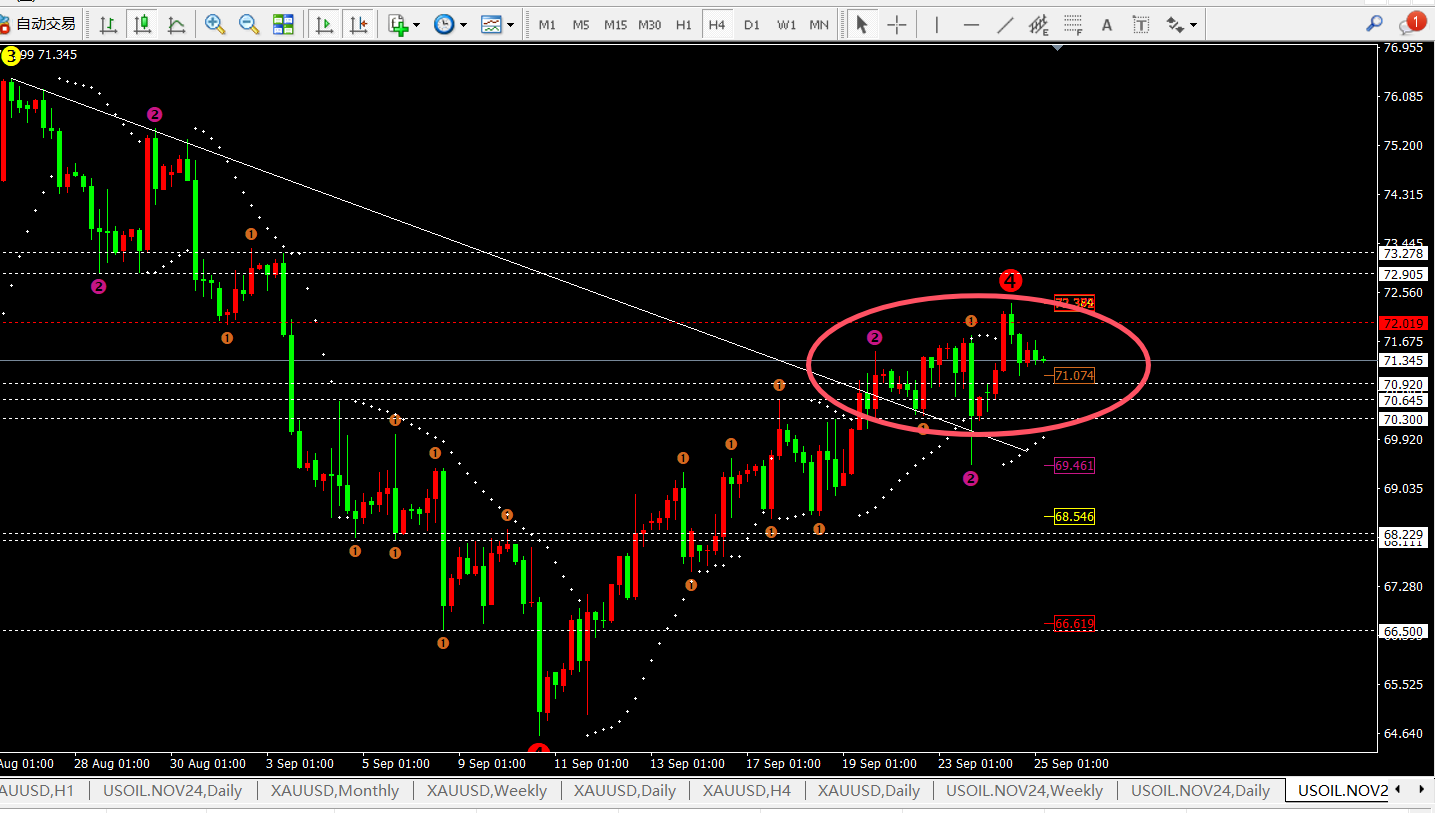The height and width of the screenshot is (813, 1435).
Task: Select the horizontal line drawing tool
Action: pos(971,24)
